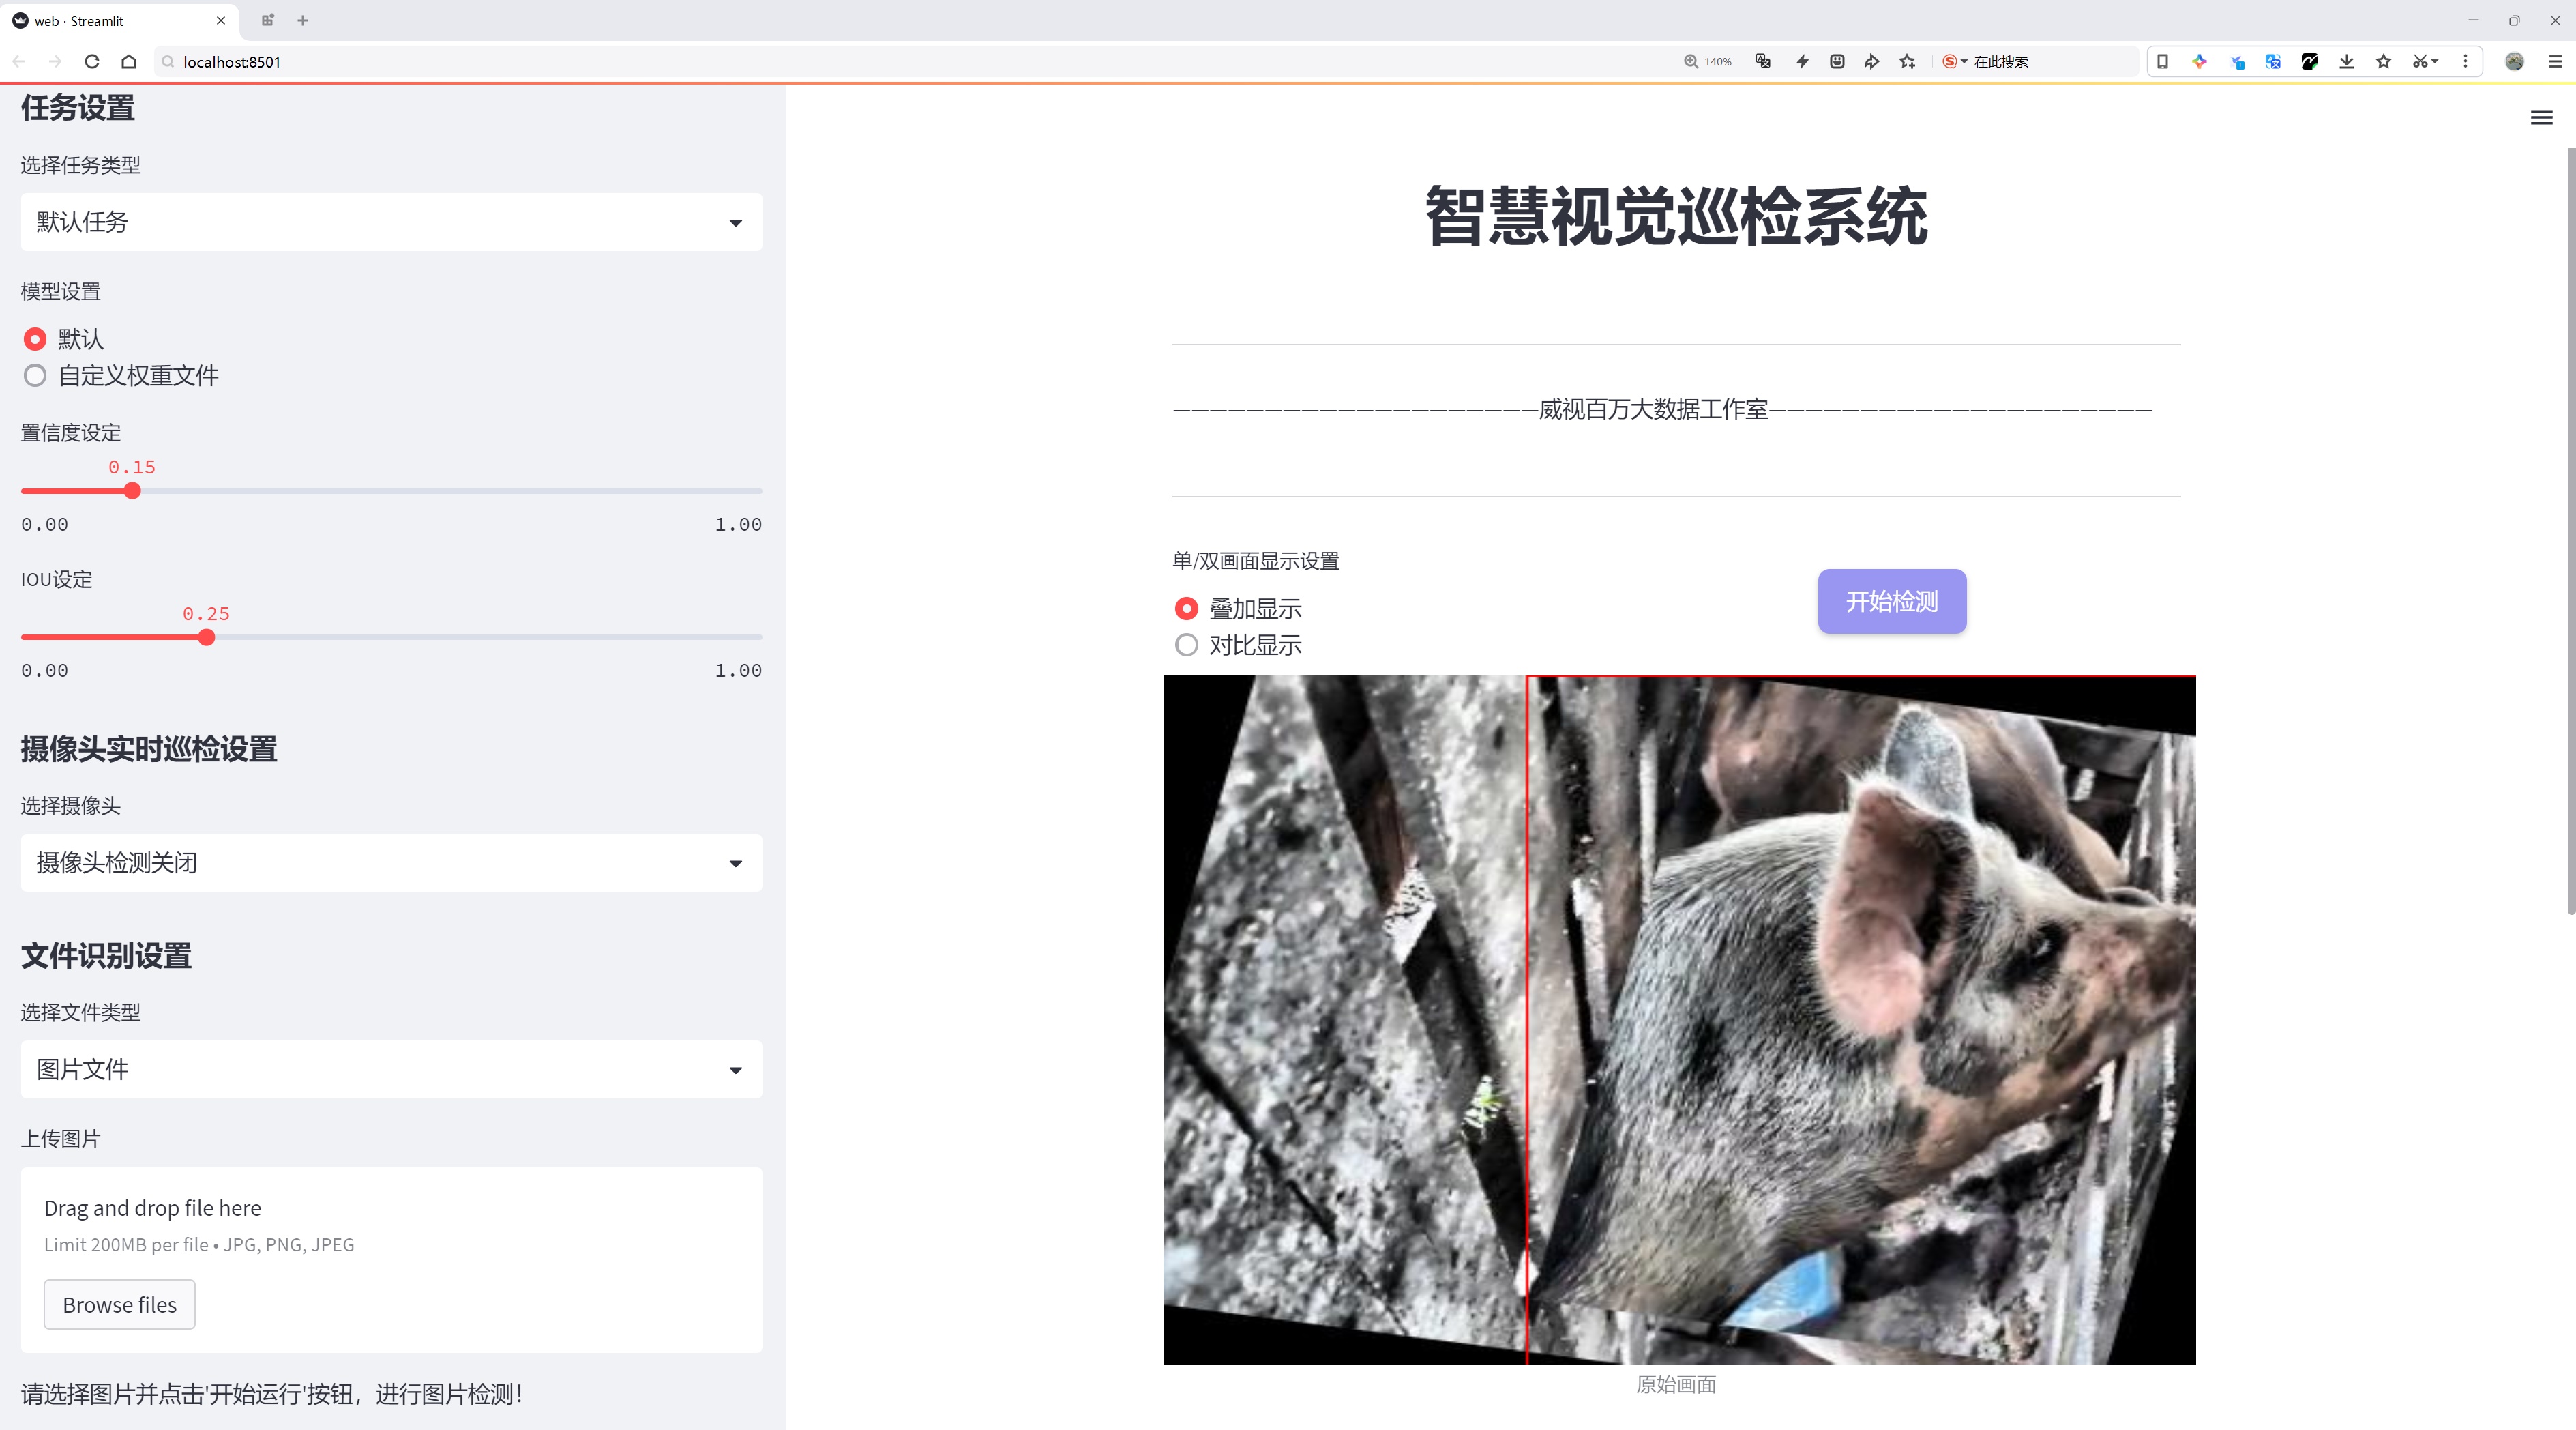Viewport: 2576px width, 1430px height.
Task: Click the translate page icon in address bar
Action: coord(1763,62)
